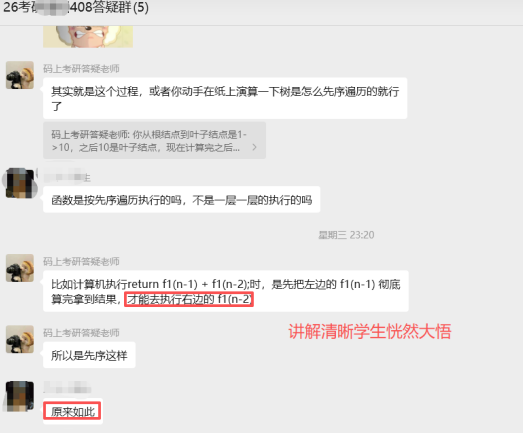Viewport: 523px width, 433px height.
Task: Click teacher avatar beside the return f1(n-1) message
Action: click(x=20, y=268)
